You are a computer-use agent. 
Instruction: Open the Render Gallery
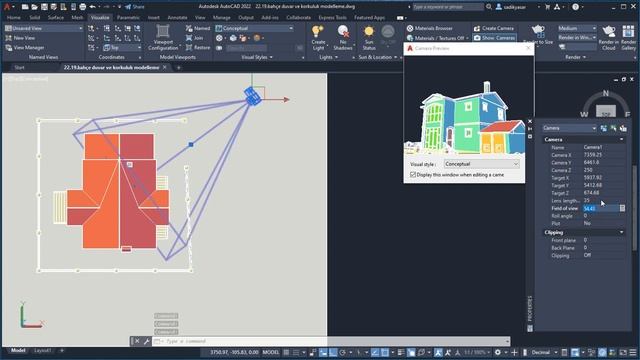click(629, 37)
